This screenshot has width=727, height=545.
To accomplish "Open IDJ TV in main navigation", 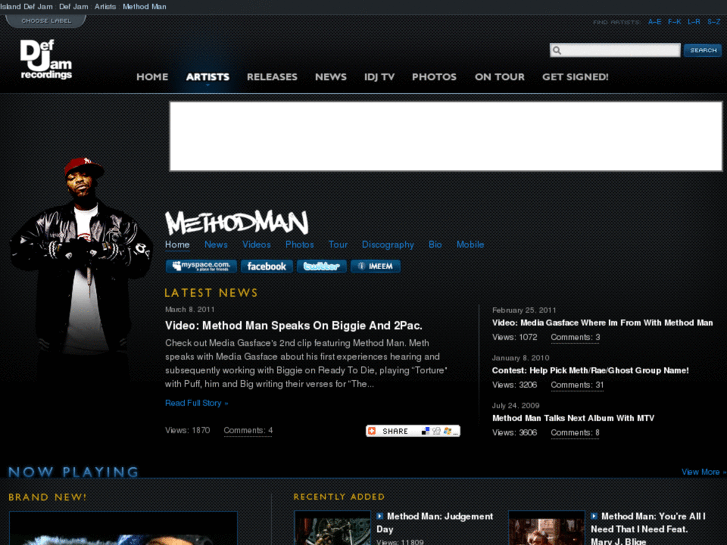I will [379, 77].
